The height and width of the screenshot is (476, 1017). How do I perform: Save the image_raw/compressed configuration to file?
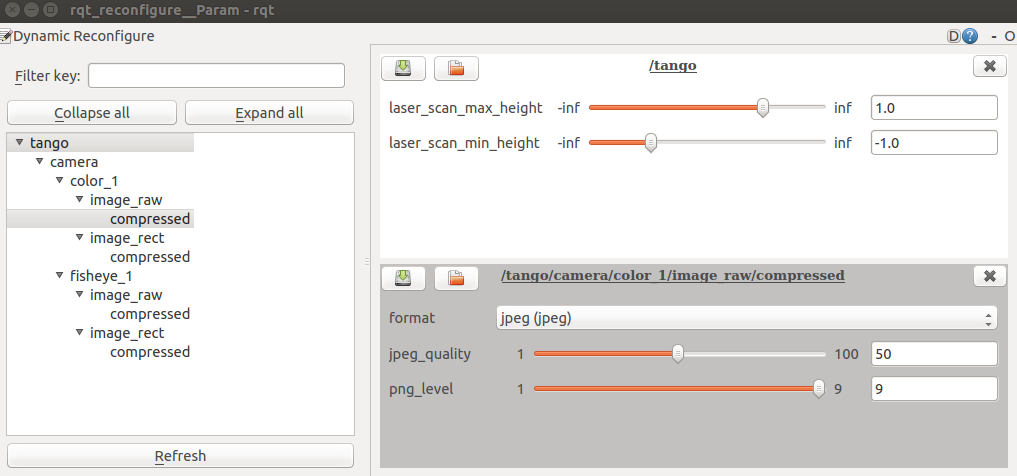pos(403,278)
